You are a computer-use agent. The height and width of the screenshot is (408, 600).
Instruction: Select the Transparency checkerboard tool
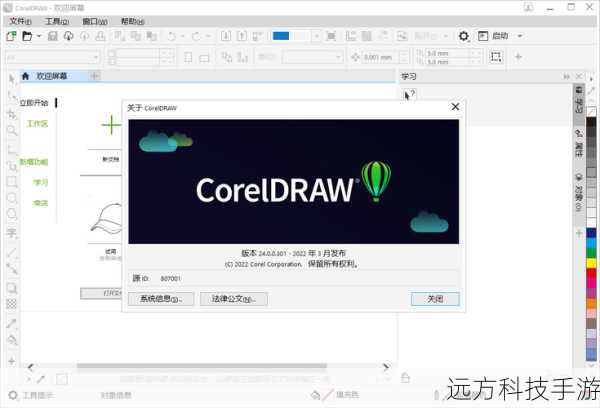[x=12, y=304]
